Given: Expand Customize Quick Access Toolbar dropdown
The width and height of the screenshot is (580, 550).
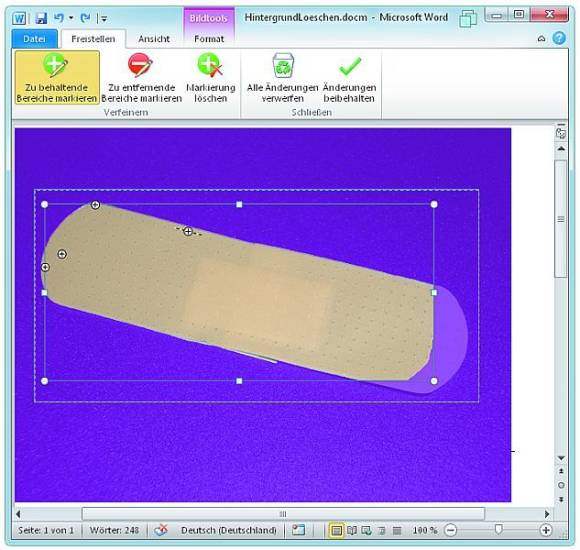Looking at the screenshot, I should [104, 18].
